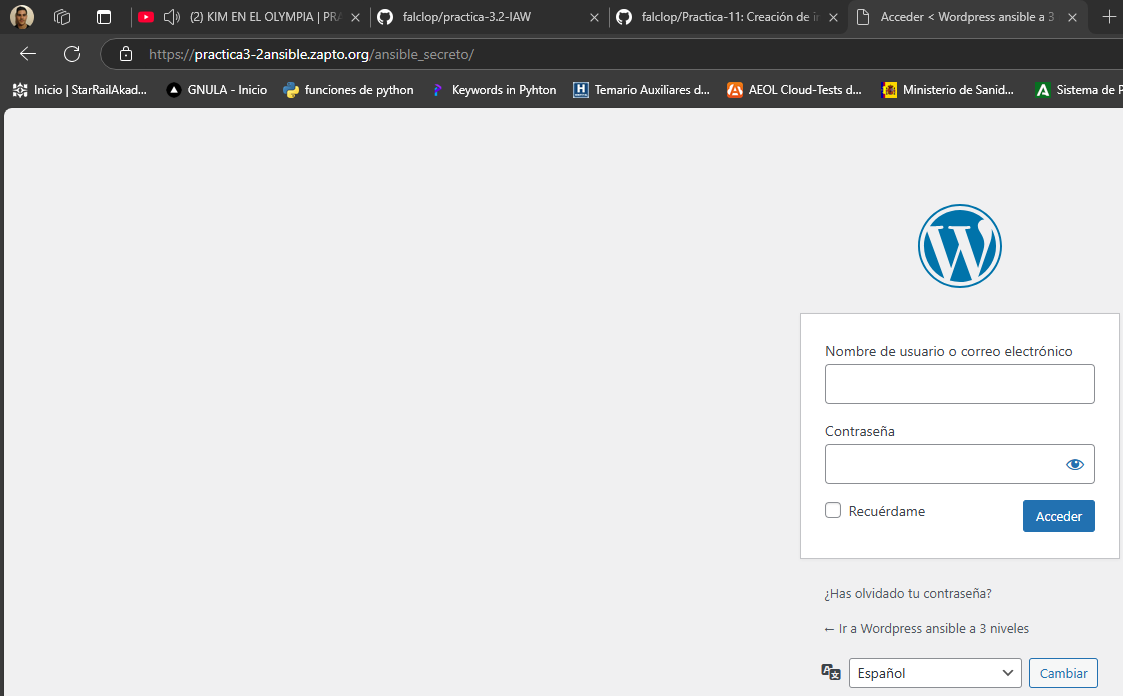Open the Español language dropdown
This screenshot has height=696, width=1123.
(934, 673)
